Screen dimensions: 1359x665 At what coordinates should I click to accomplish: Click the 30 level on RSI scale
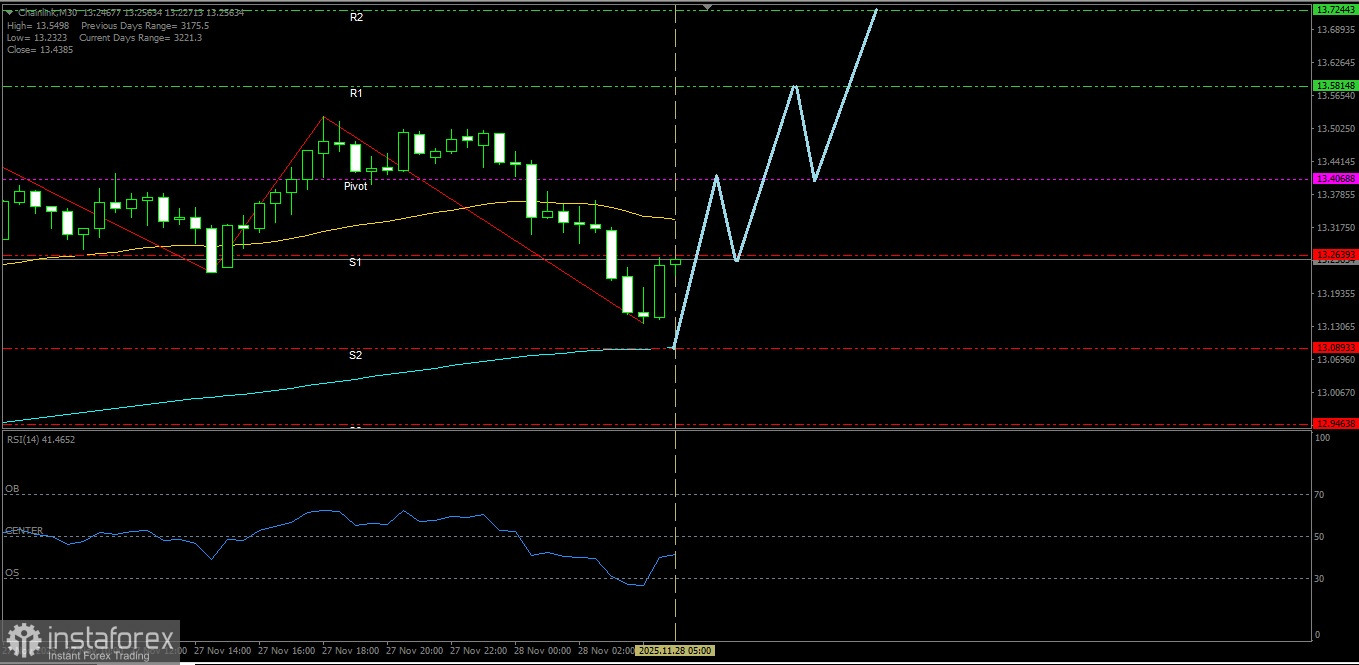pos(1320,579)
